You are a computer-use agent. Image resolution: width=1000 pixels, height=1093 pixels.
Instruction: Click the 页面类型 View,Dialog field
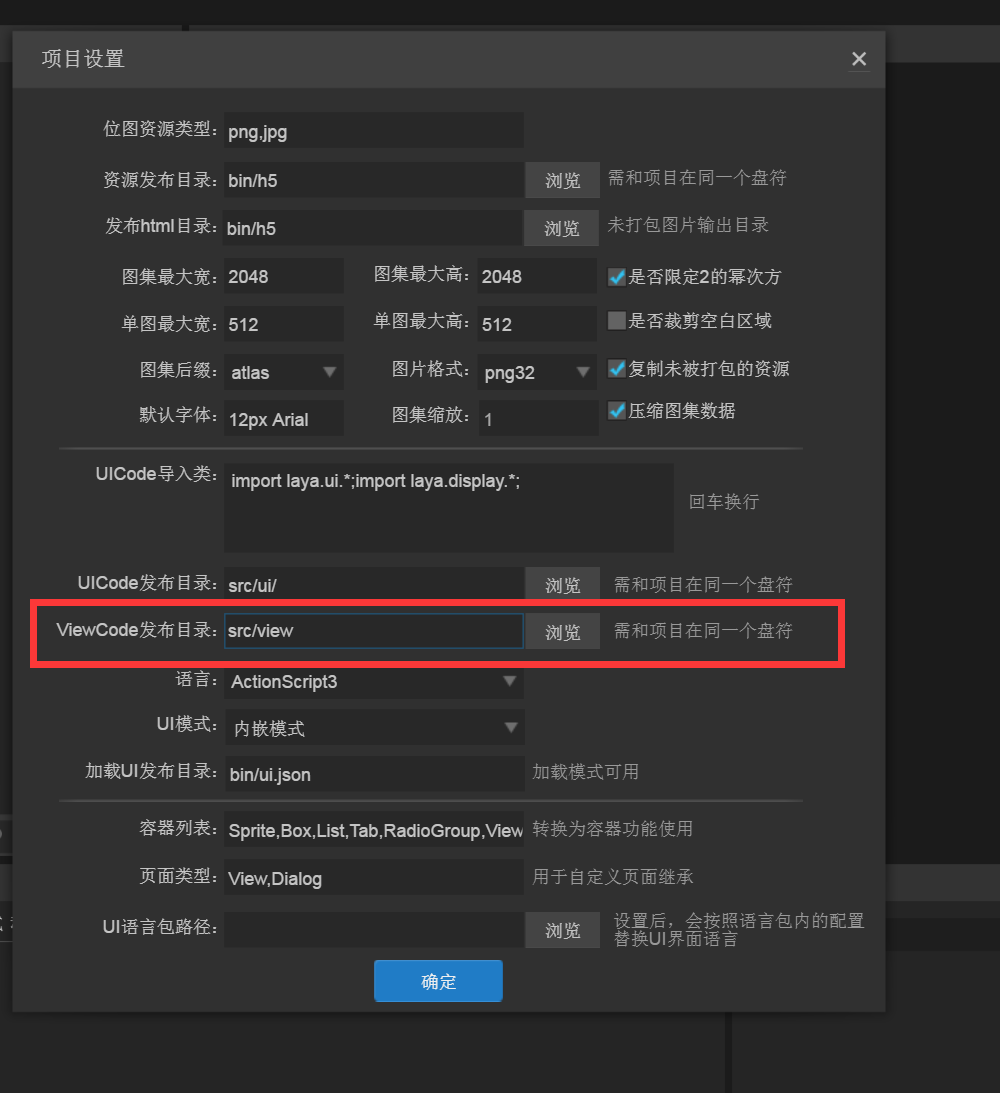pyautogui.click(x=374, y=878)
